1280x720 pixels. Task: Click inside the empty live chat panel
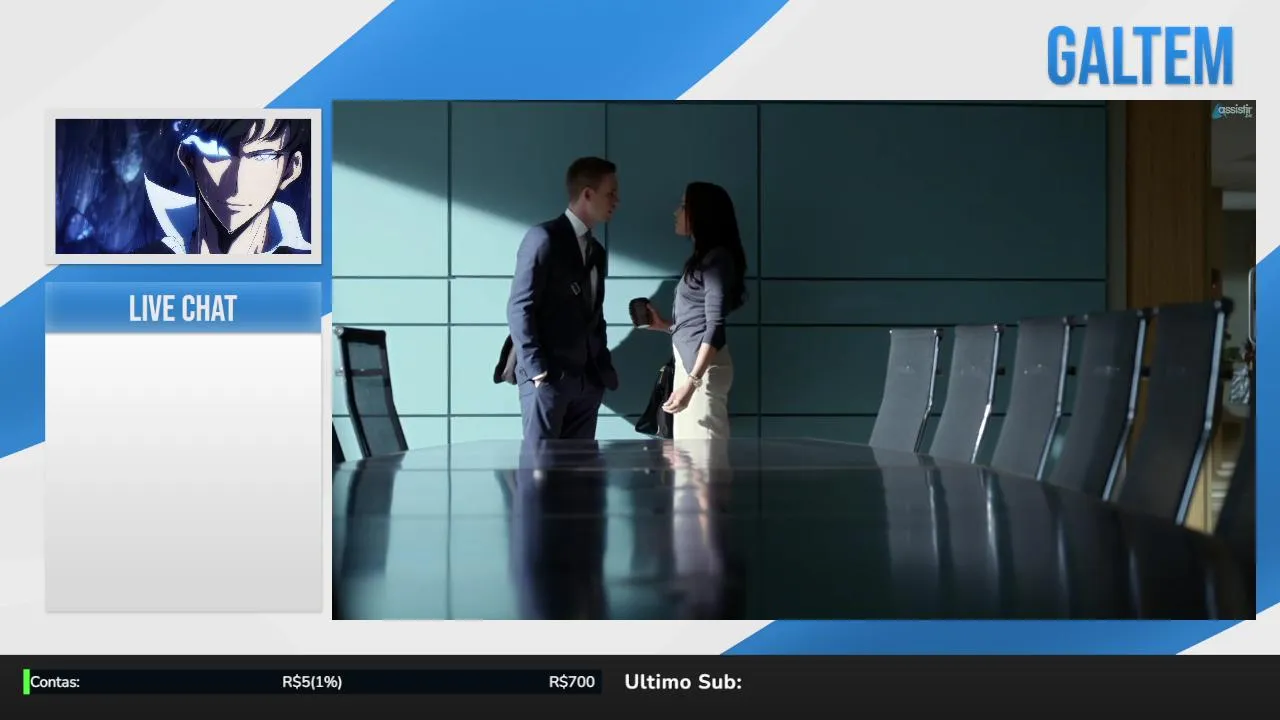click(183, 471)
